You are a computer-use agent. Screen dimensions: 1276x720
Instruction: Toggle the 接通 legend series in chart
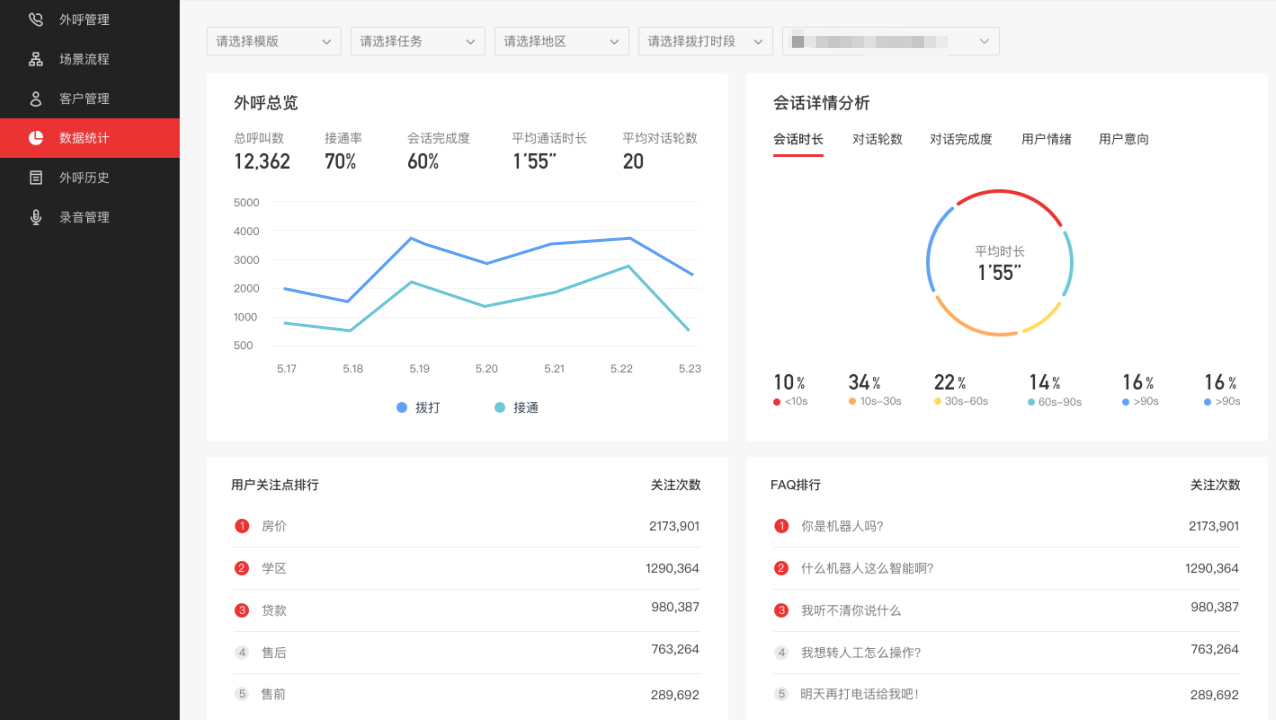click(x=515, y=408)
